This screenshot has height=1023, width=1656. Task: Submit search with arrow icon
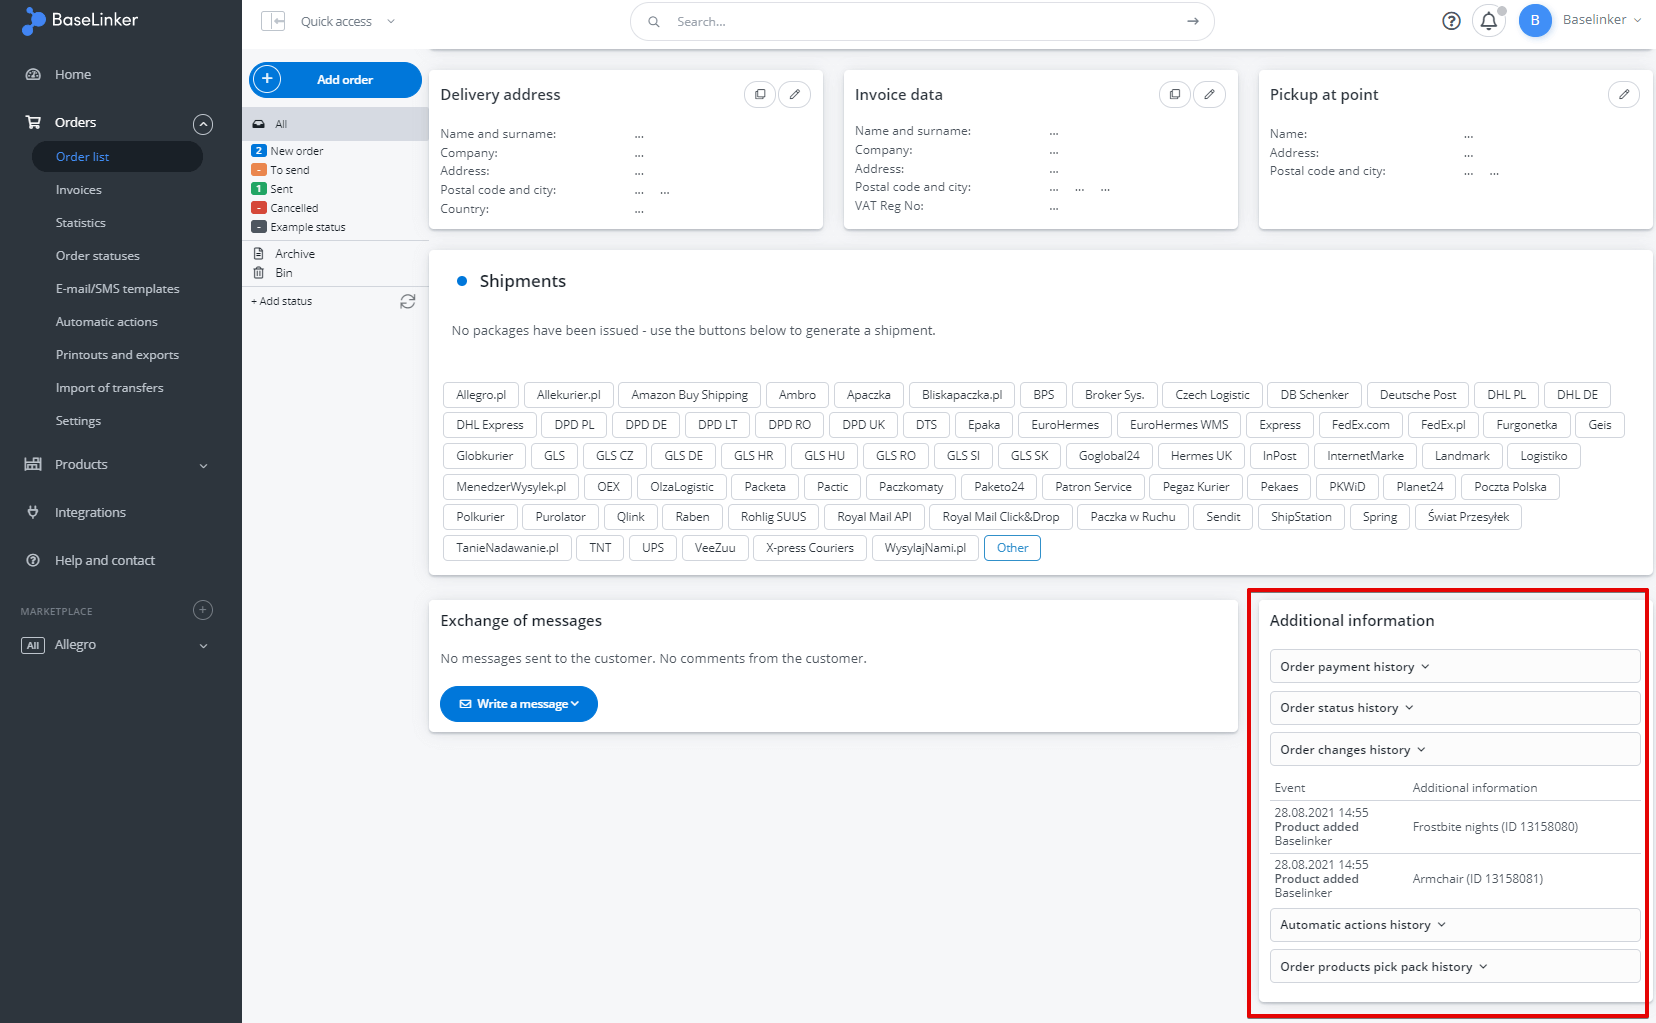click(1193, 21)
